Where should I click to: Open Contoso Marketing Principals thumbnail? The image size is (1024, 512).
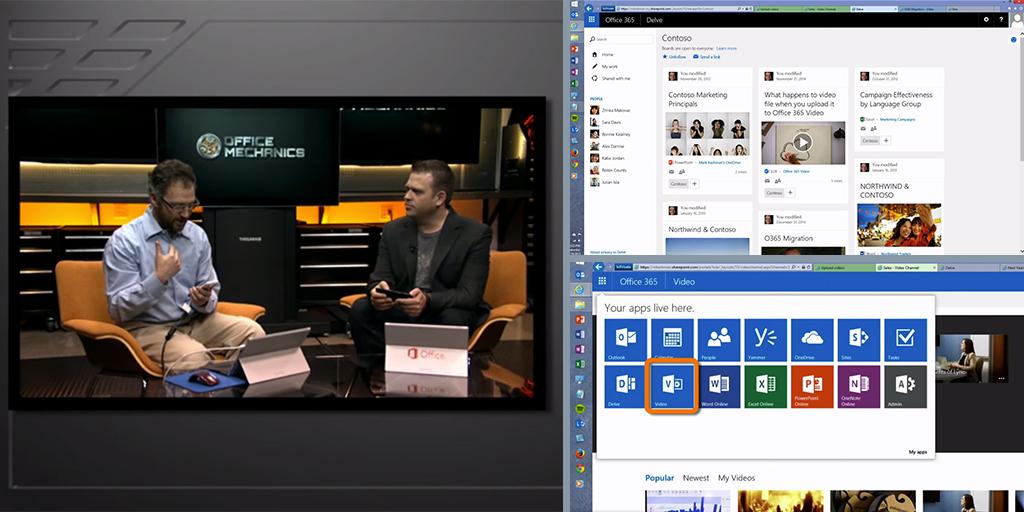tap(708, 134)
